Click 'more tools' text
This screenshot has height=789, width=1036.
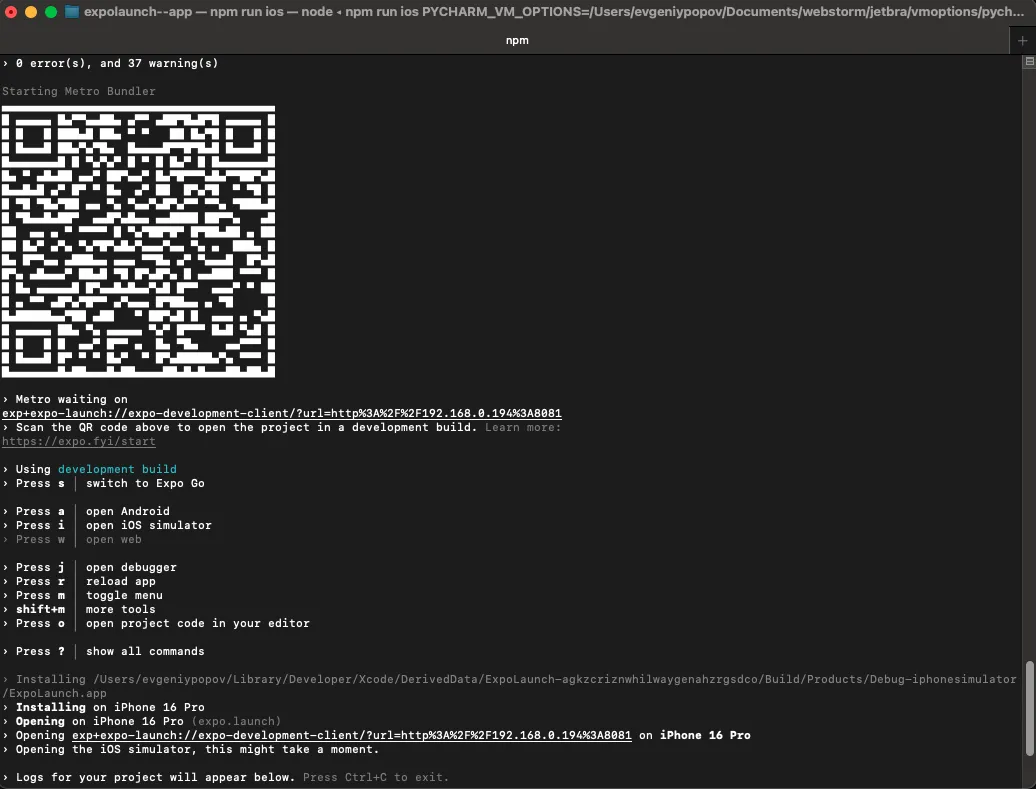(121, 609)
